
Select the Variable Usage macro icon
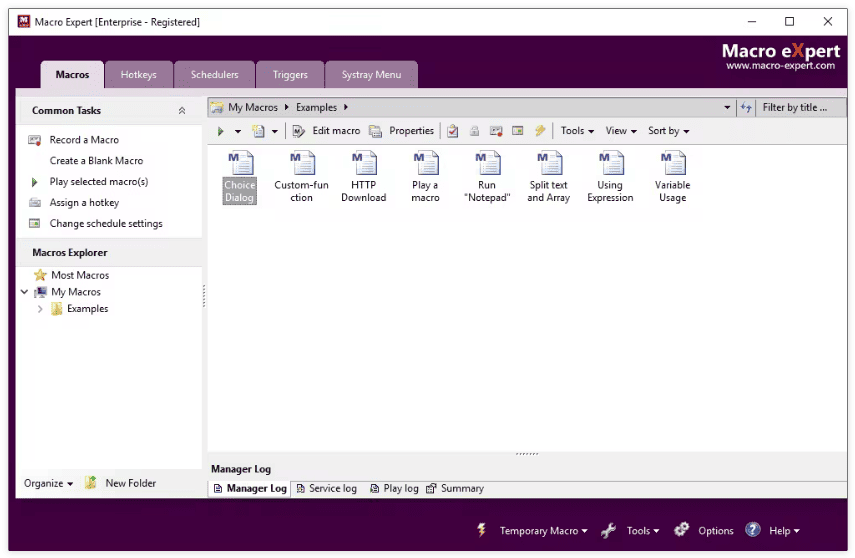[x=672, y=177]
